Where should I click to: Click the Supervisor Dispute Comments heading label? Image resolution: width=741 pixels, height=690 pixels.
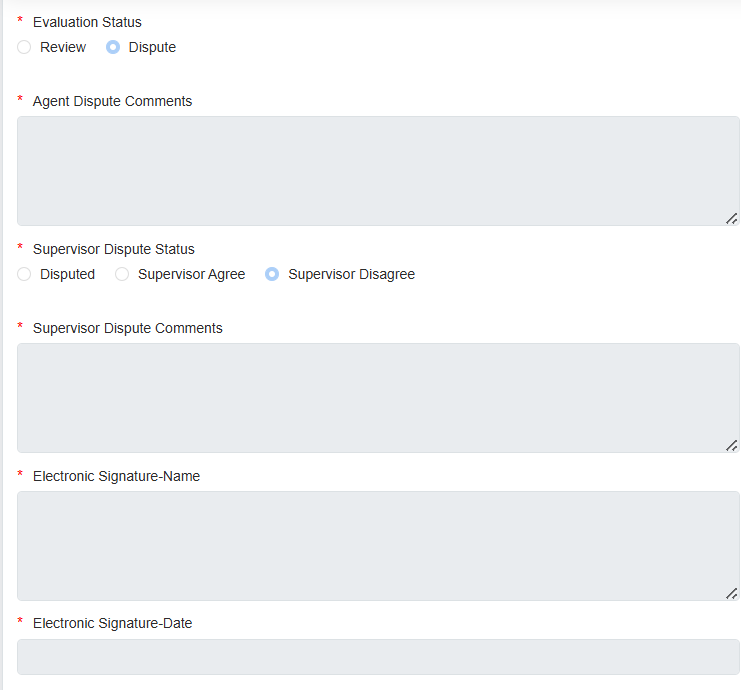click(127, 328)
